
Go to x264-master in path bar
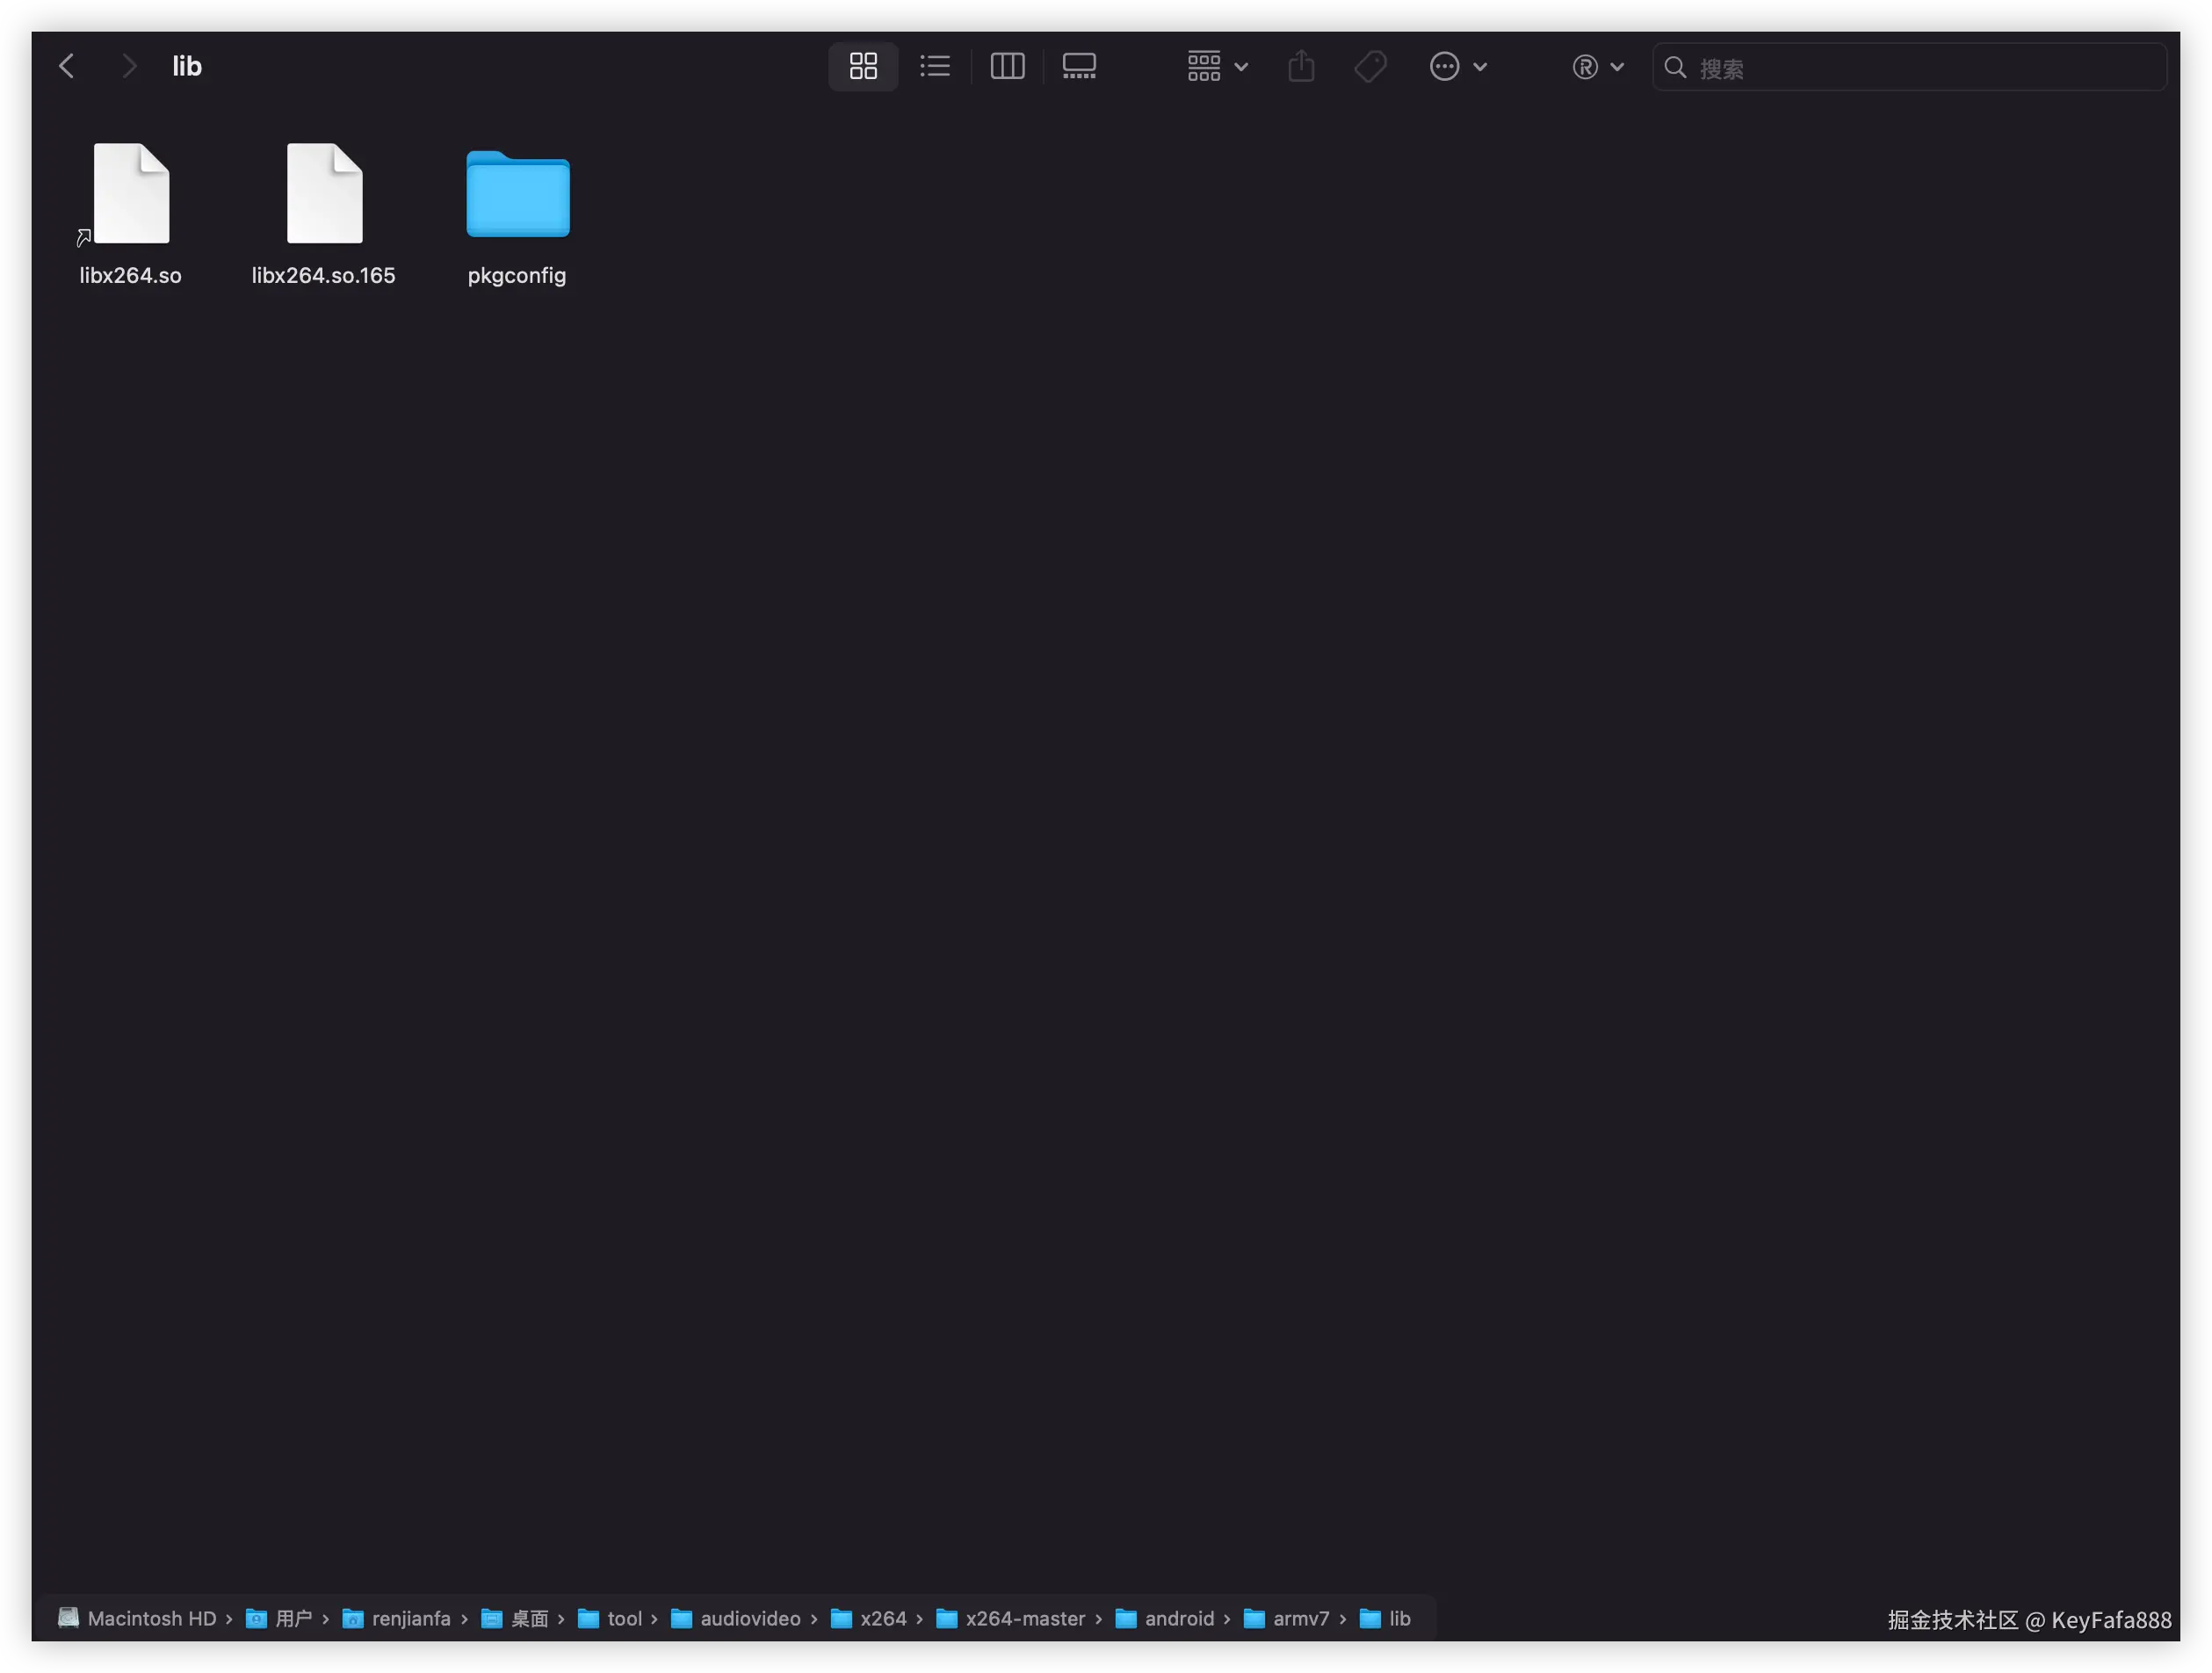[x=1024, y=1618]
